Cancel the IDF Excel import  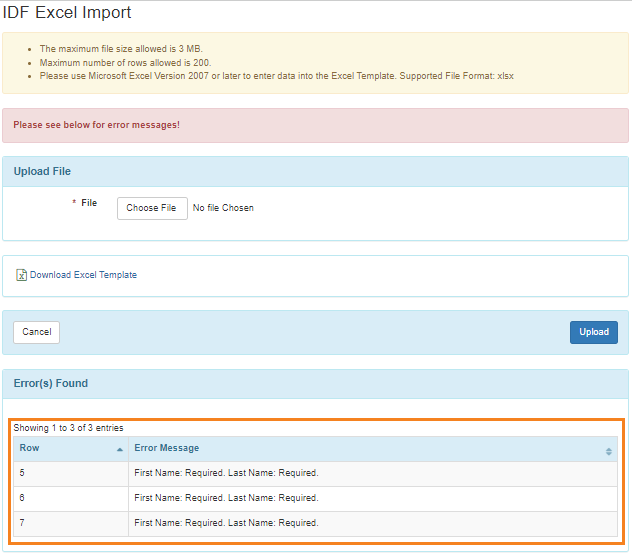[x=37, y=332]
